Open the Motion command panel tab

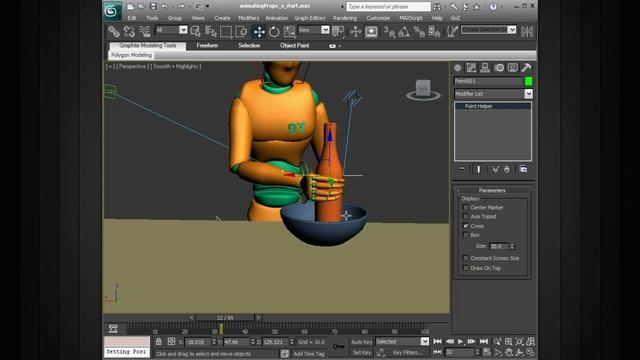tap(499, 68)
